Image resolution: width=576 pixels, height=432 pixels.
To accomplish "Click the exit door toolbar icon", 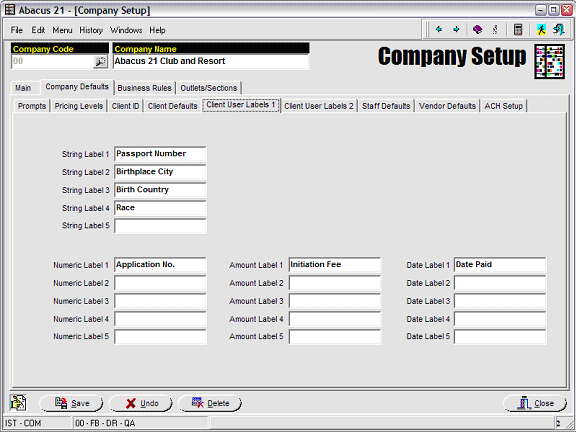I will 558,29.
